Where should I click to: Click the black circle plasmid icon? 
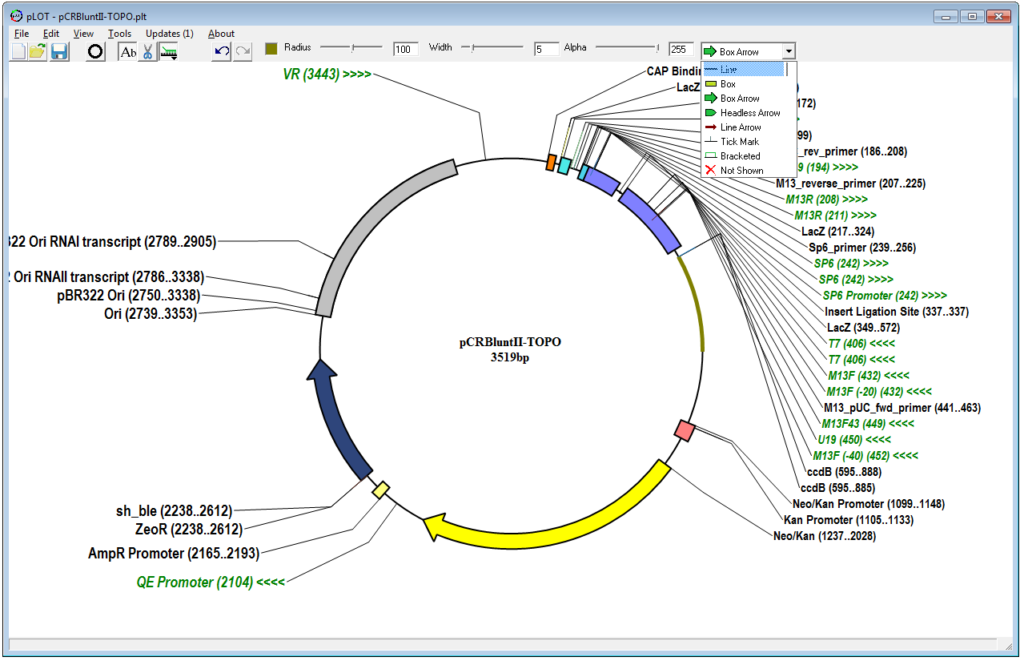click(96, 52)
